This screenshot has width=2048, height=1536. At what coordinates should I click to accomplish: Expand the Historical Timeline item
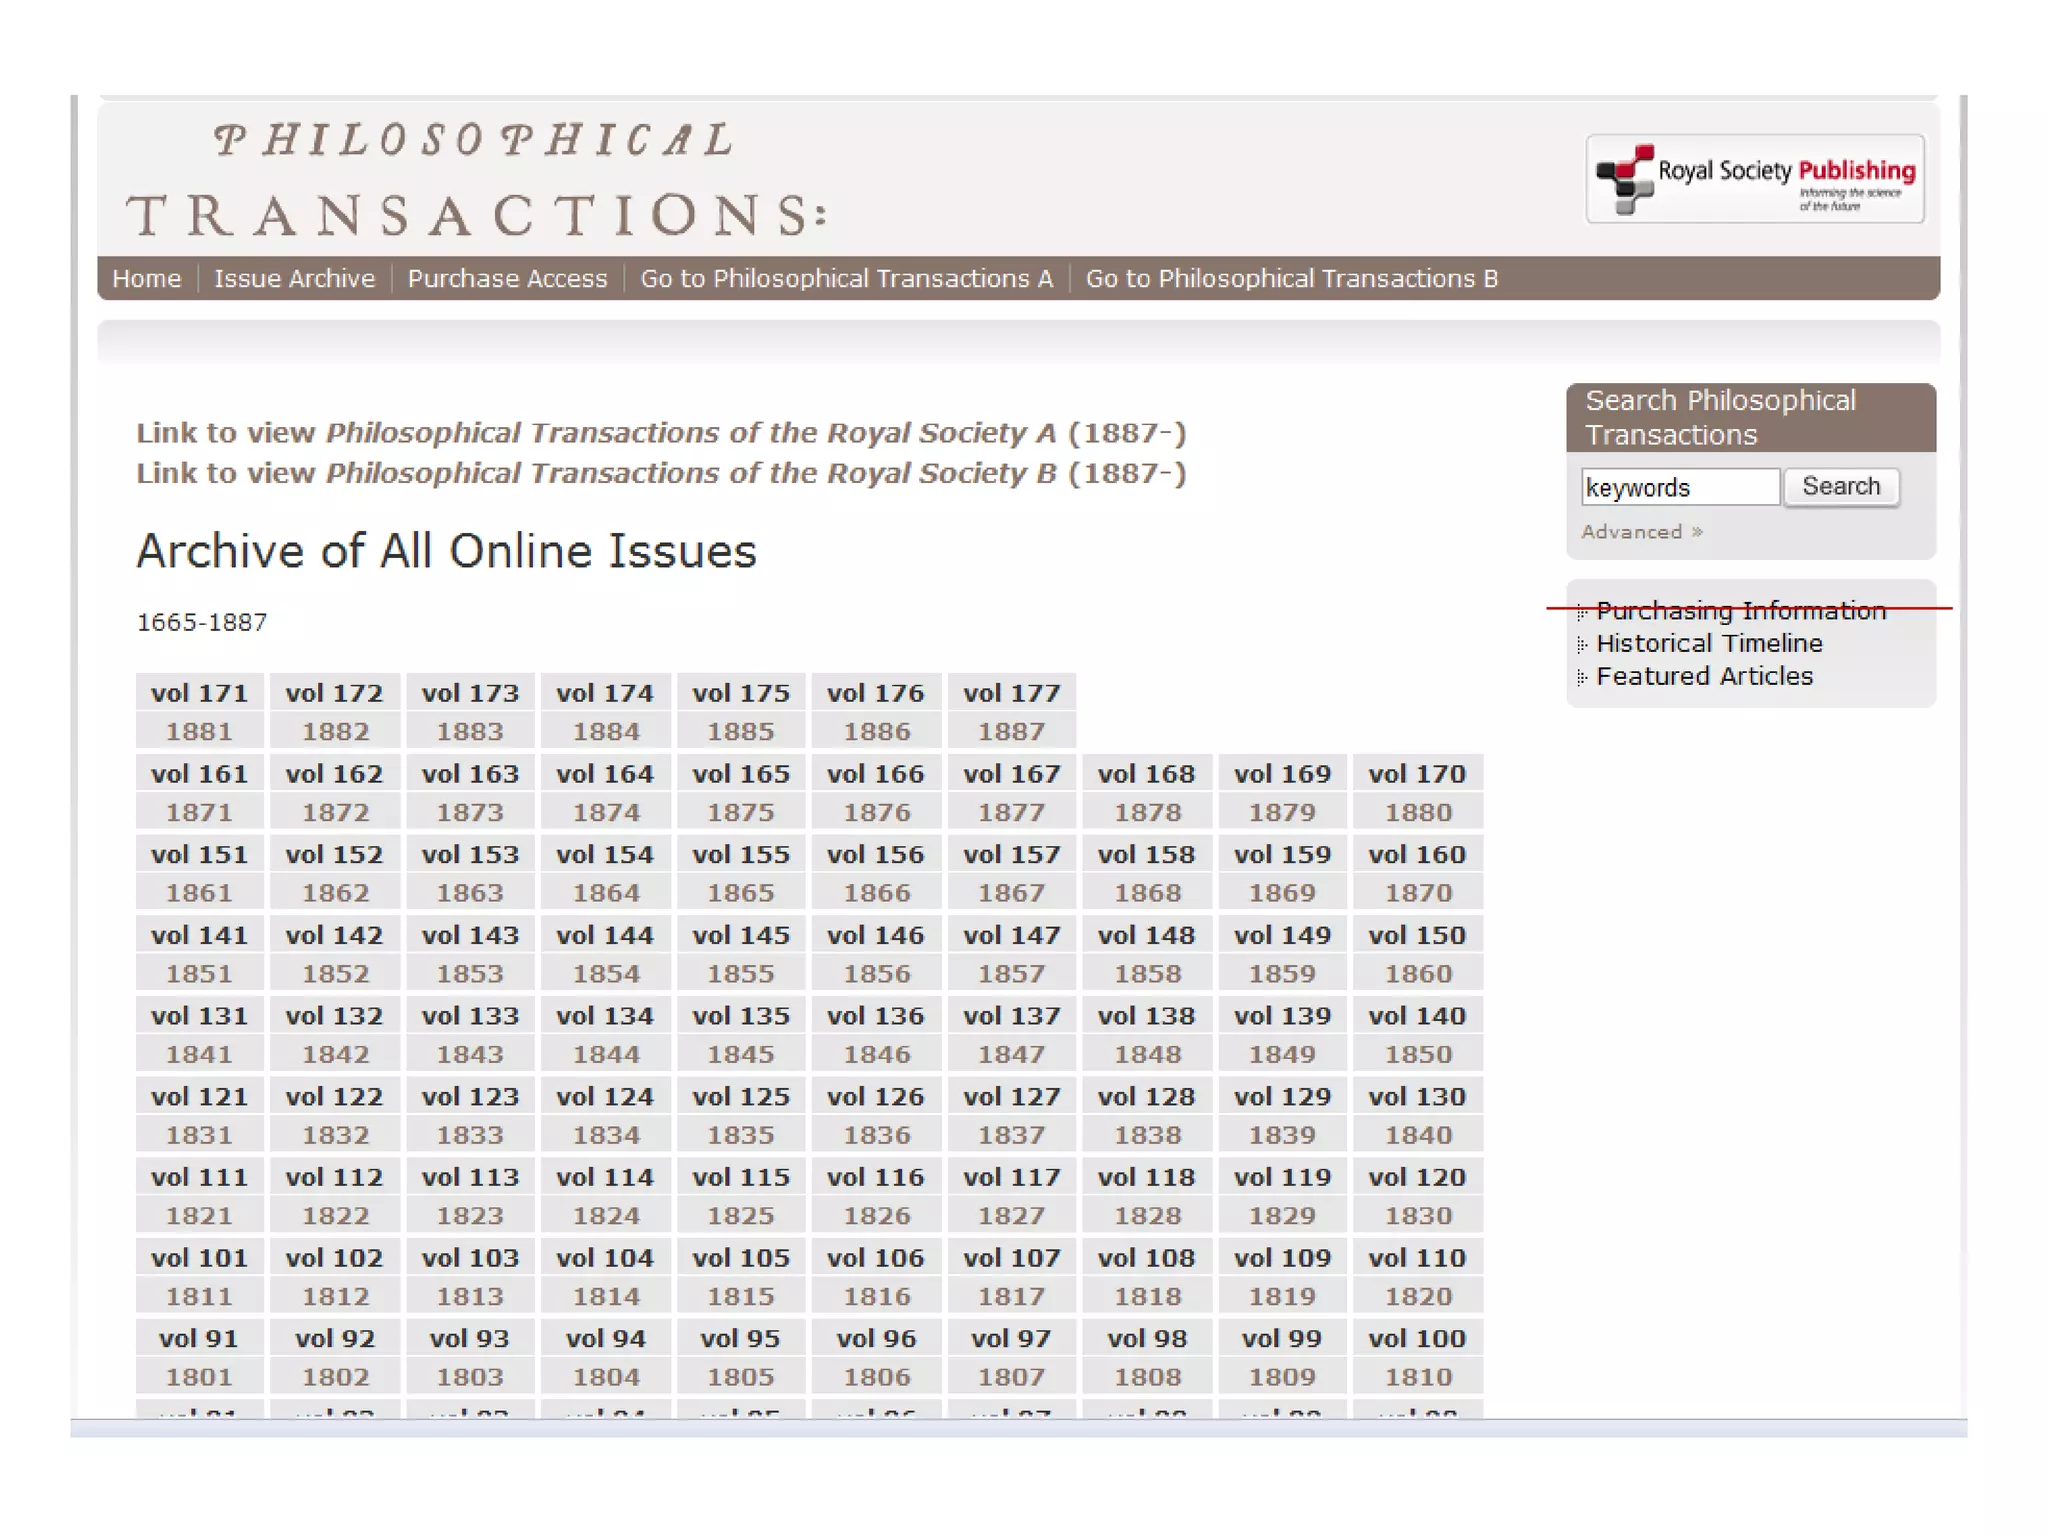(x=1708, y=644)
